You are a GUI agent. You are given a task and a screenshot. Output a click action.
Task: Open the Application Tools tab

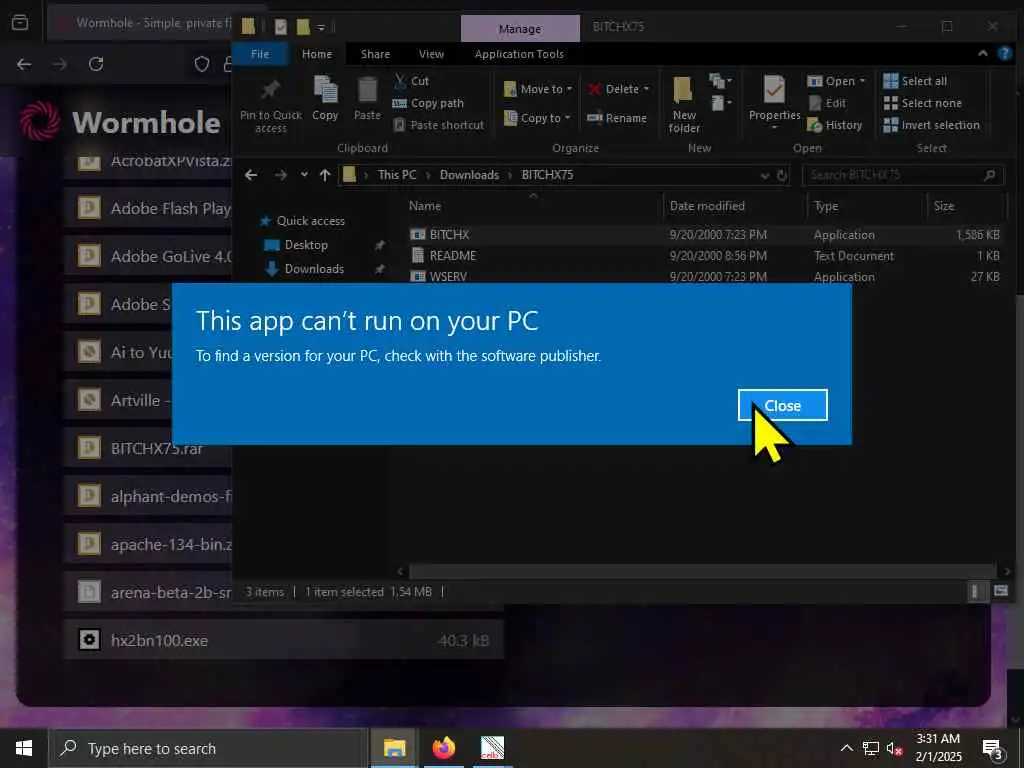click(519, 54)
